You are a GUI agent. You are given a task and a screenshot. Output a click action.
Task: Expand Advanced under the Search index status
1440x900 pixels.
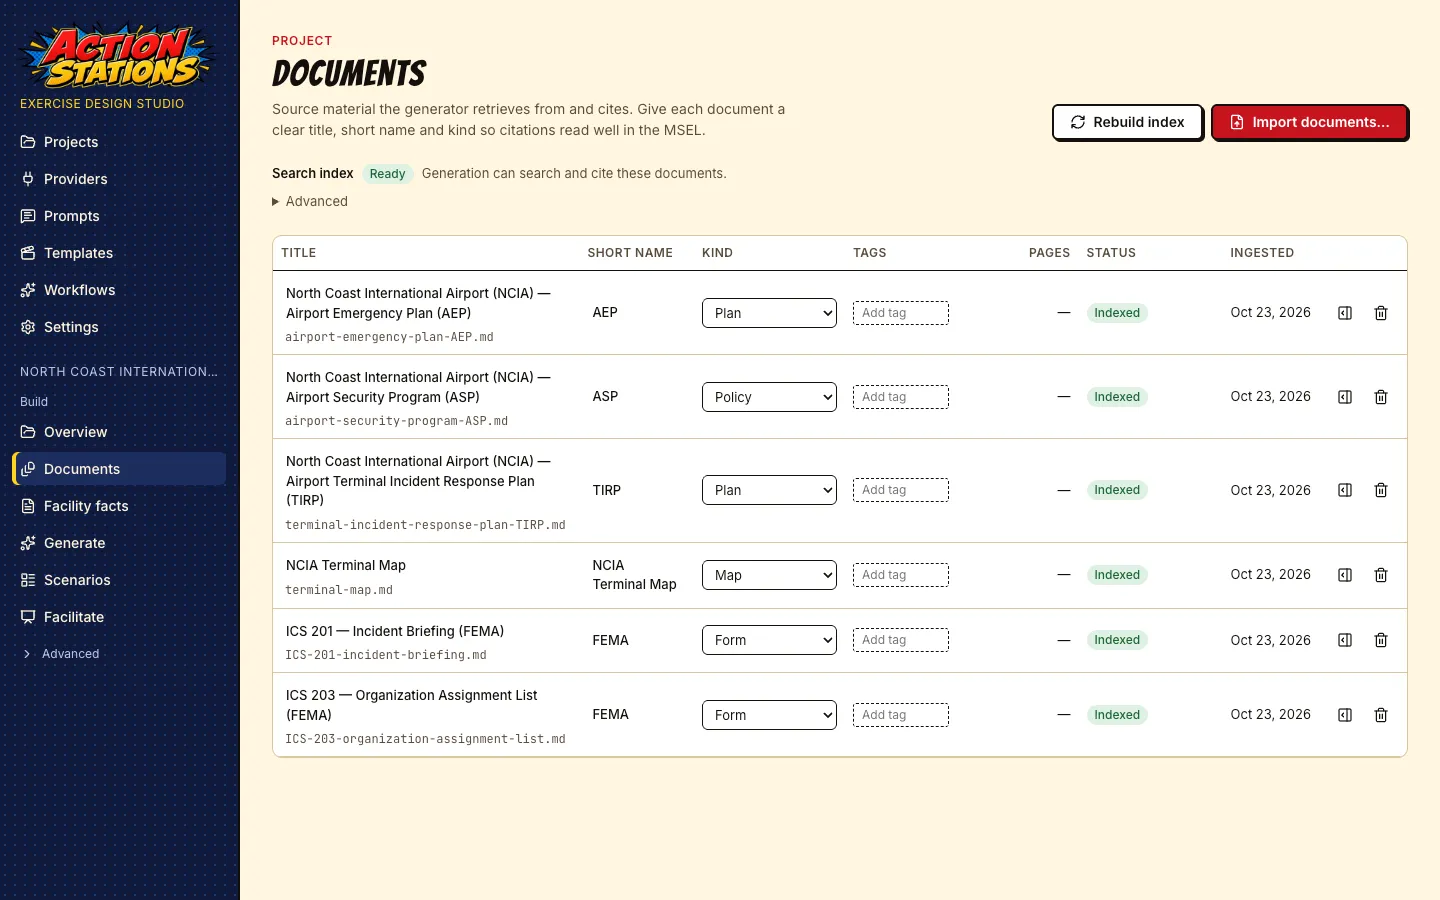(x=310, y=201)
